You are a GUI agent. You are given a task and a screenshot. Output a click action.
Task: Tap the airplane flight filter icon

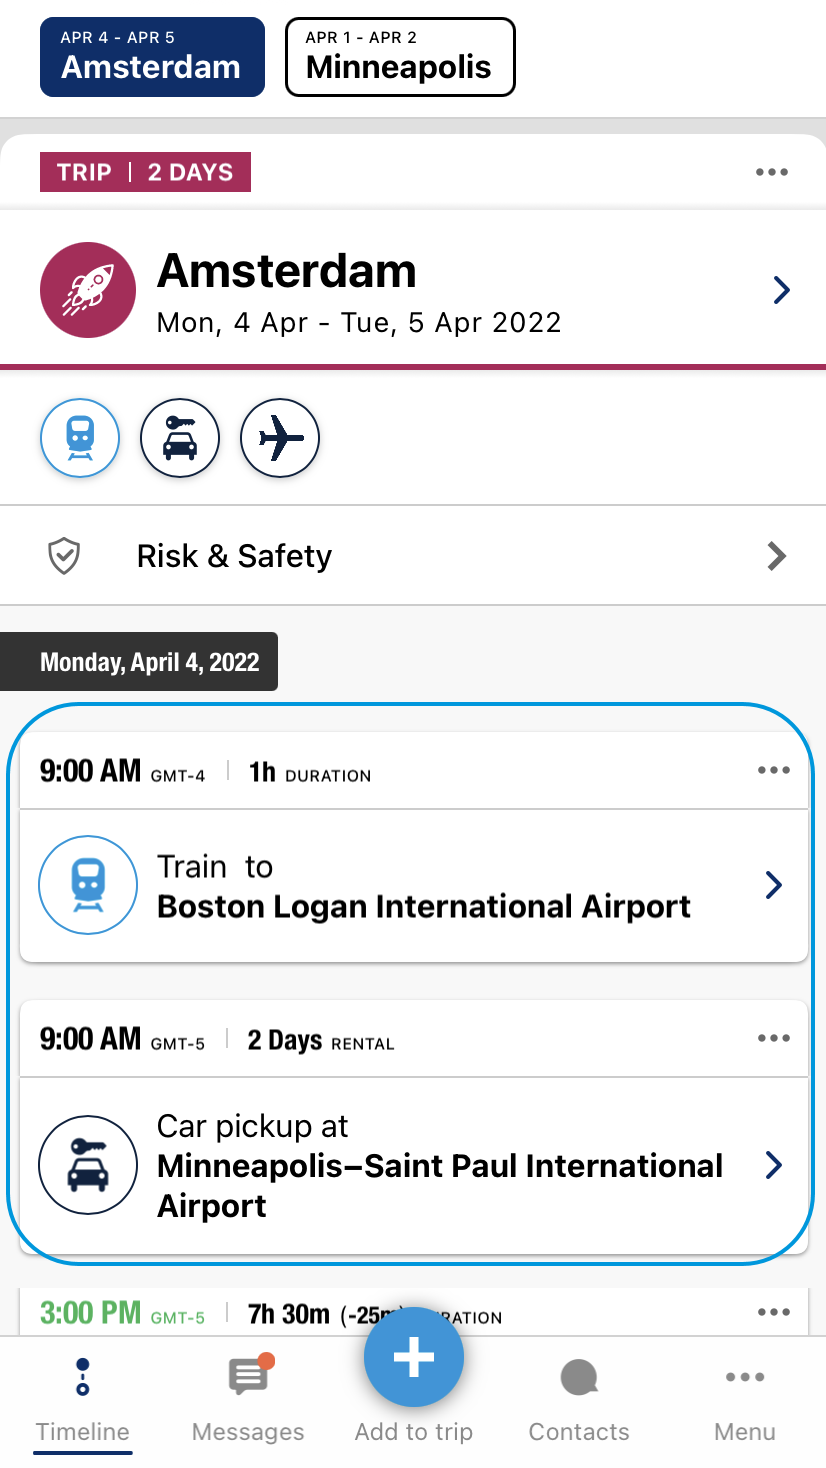click(280, 438)
